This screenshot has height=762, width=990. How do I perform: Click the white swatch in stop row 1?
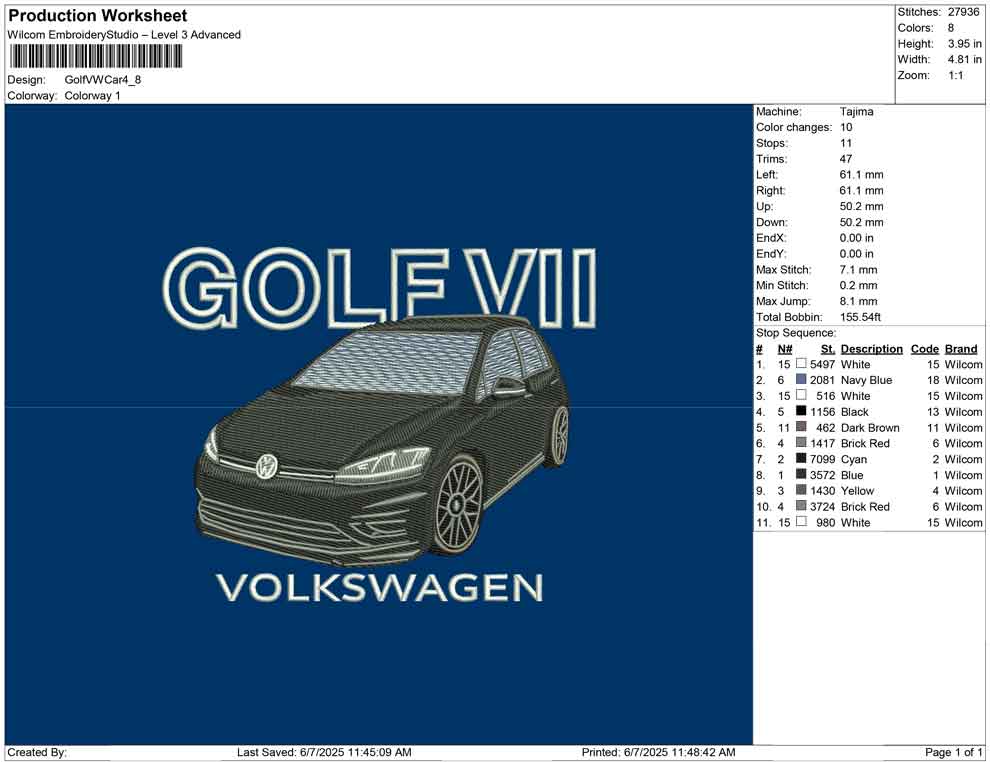coord(801,364)
